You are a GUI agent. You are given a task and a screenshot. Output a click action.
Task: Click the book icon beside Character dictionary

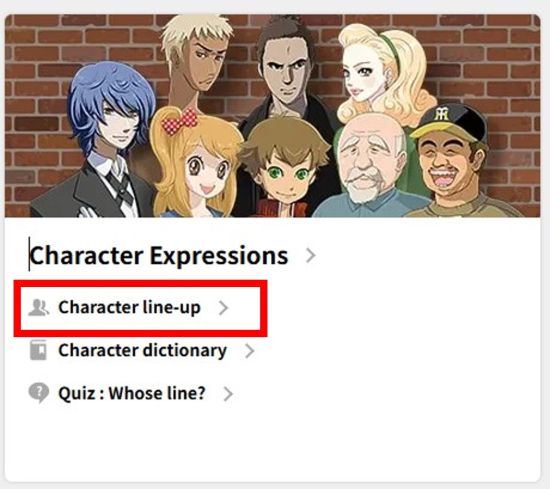(38, 350)
